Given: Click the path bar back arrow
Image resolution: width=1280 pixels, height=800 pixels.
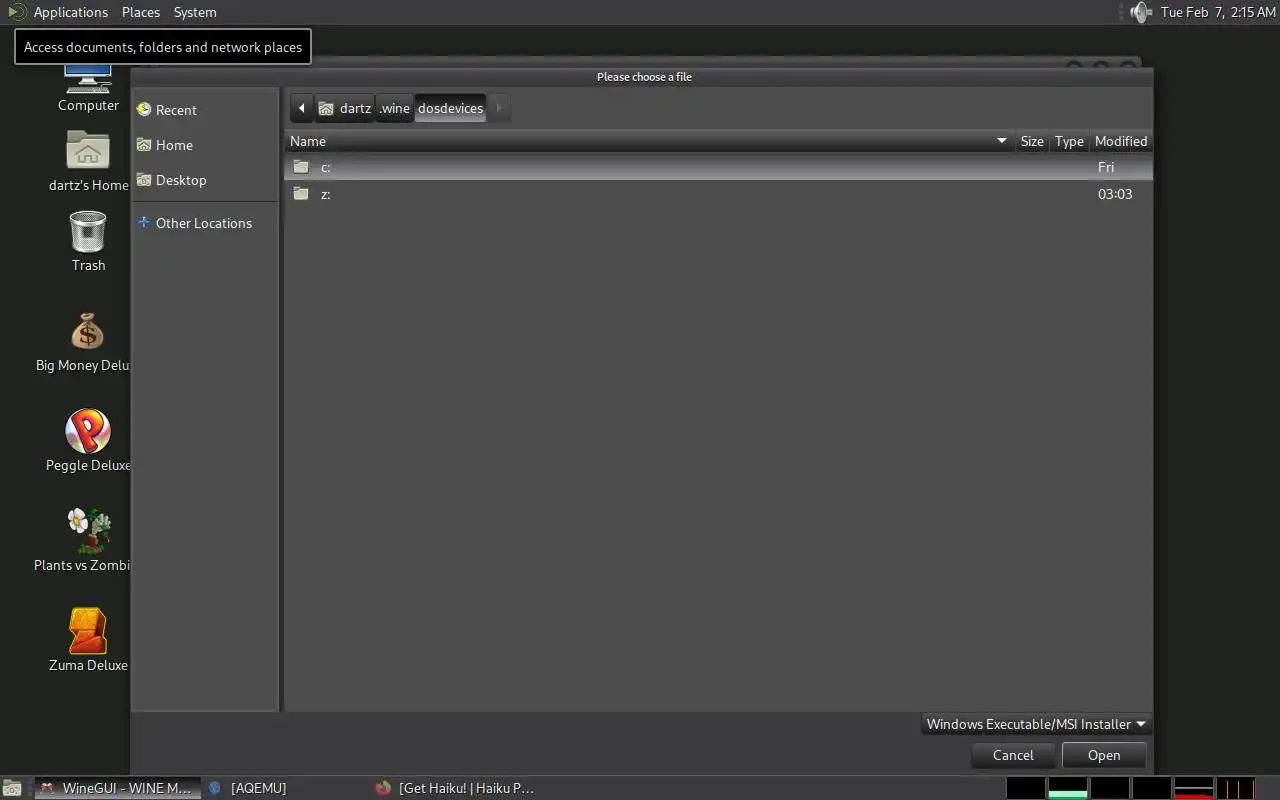Looking at the screenshot, I should tap(302, 108).
